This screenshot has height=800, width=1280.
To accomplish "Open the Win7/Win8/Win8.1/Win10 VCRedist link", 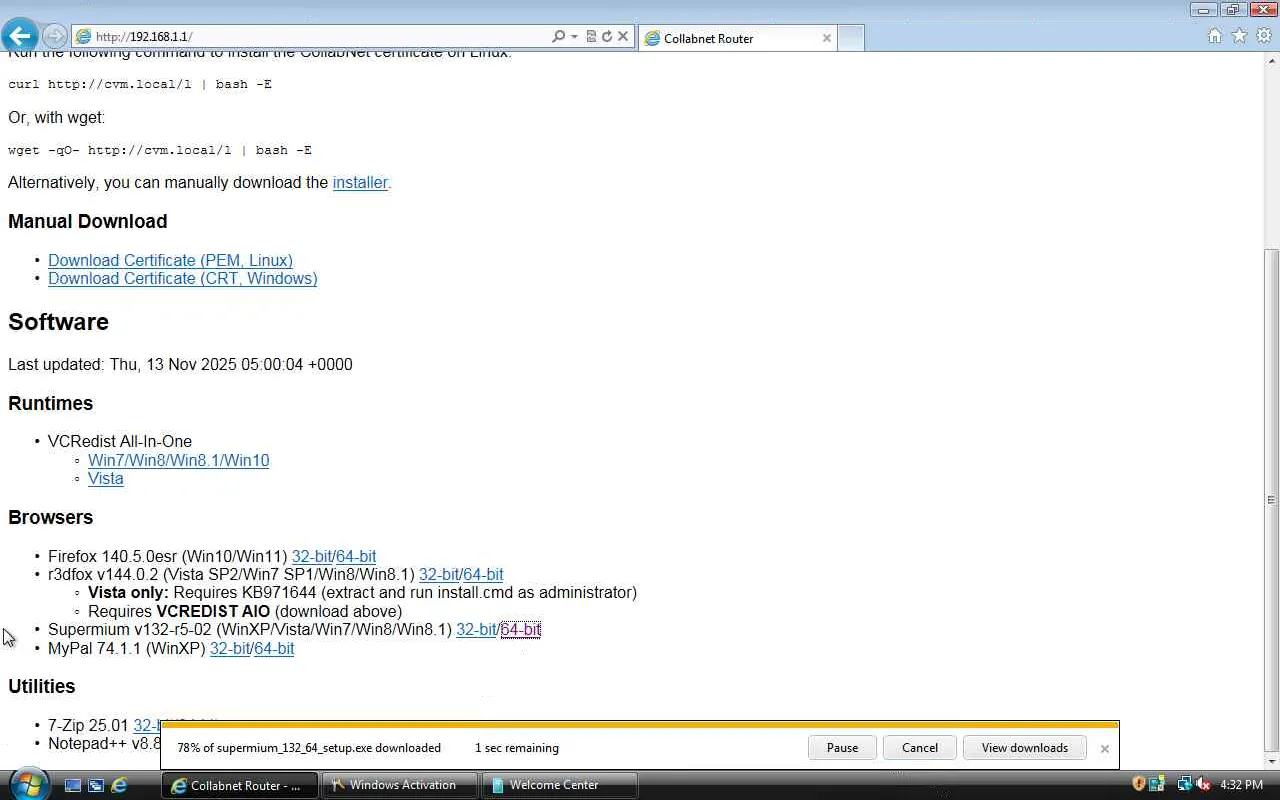I will pos(178,460).
